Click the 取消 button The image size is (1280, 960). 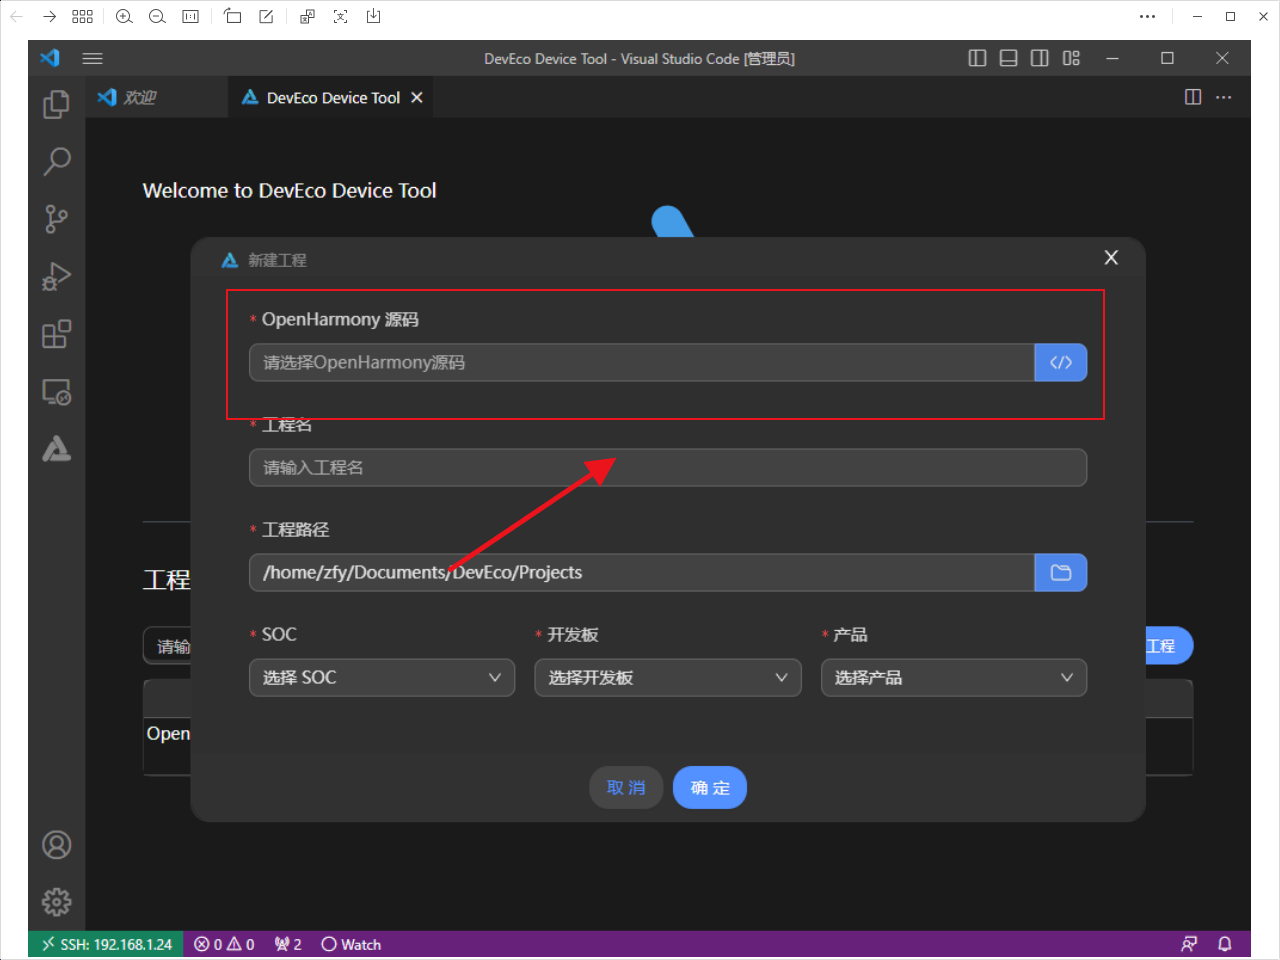(x=626, y=788)
